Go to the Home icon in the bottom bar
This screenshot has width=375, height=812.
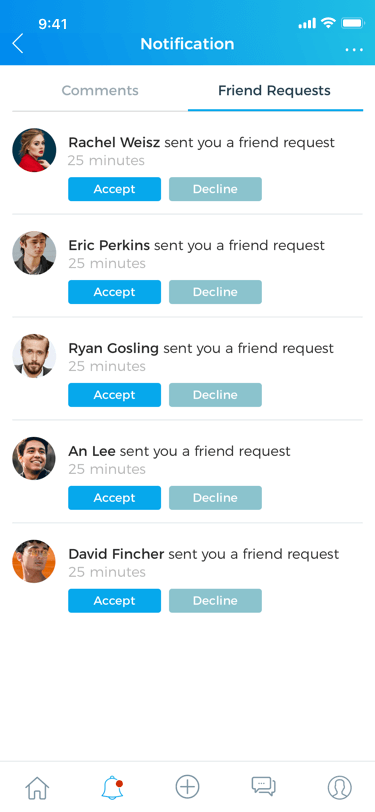[x=38, y=788]
